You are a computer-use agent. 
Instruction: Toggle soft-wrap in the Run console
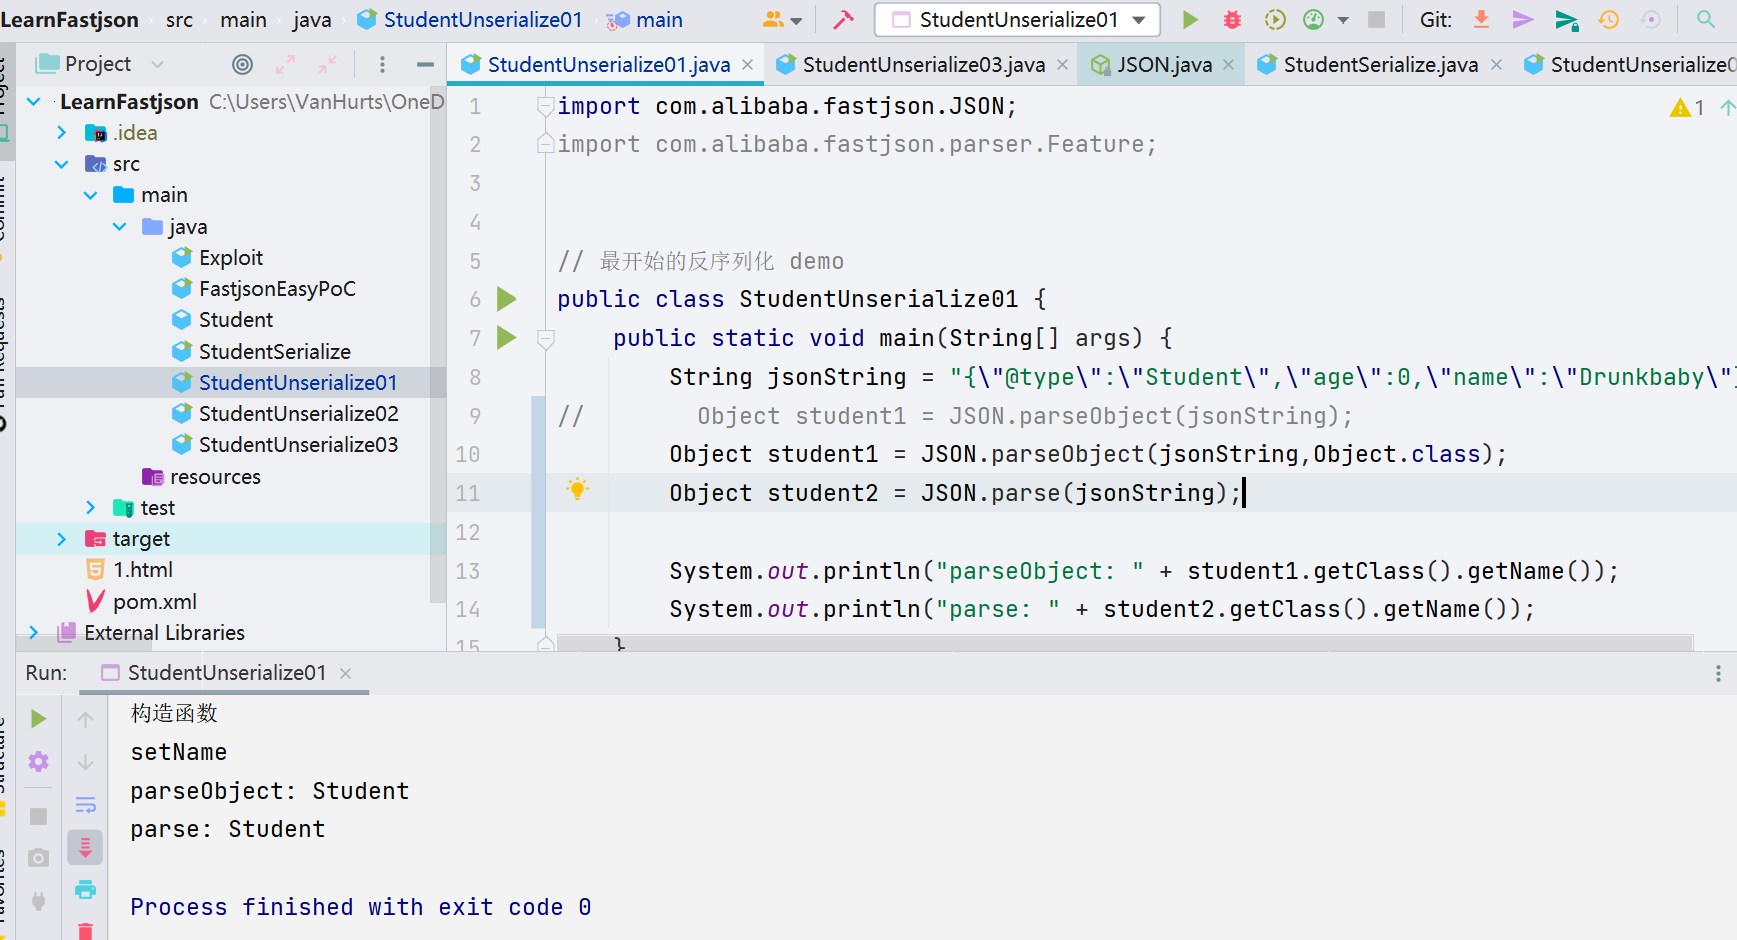coord(86,805)
